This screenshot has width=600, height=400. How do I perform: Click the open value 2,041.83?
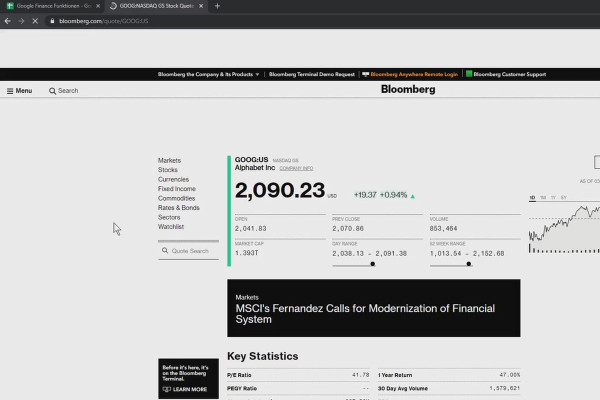(250, 229)
